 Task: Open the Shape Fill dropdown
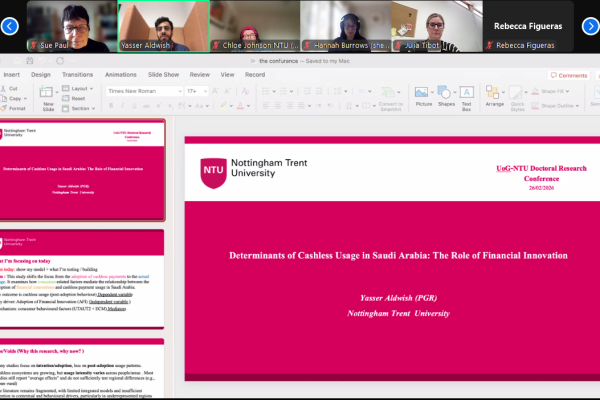click(x=550, y=91)
